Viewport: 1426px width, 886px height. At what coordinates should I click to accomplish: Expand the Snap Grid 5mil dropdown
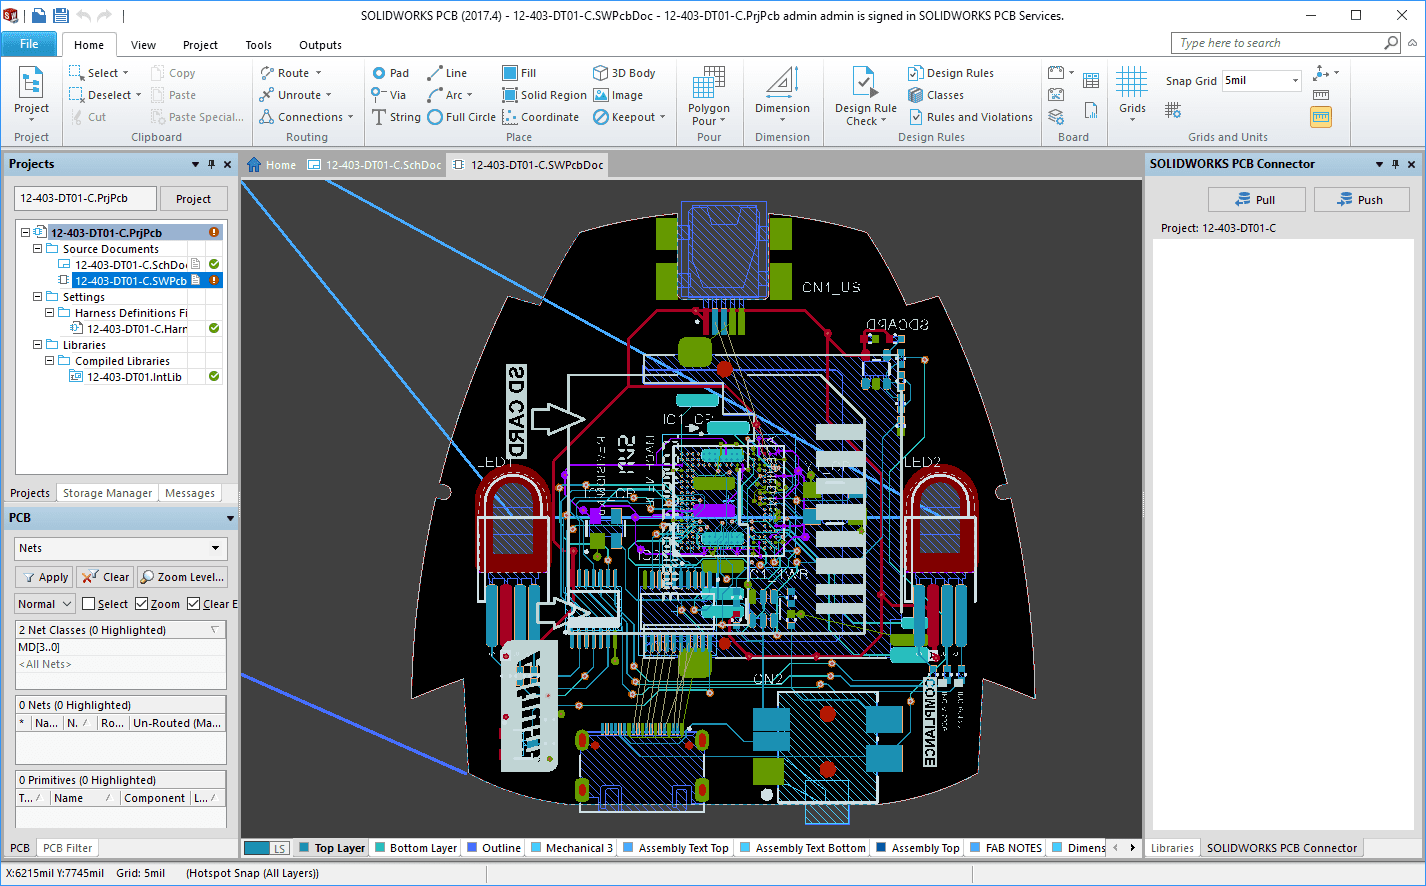(x=1295, y=81)
